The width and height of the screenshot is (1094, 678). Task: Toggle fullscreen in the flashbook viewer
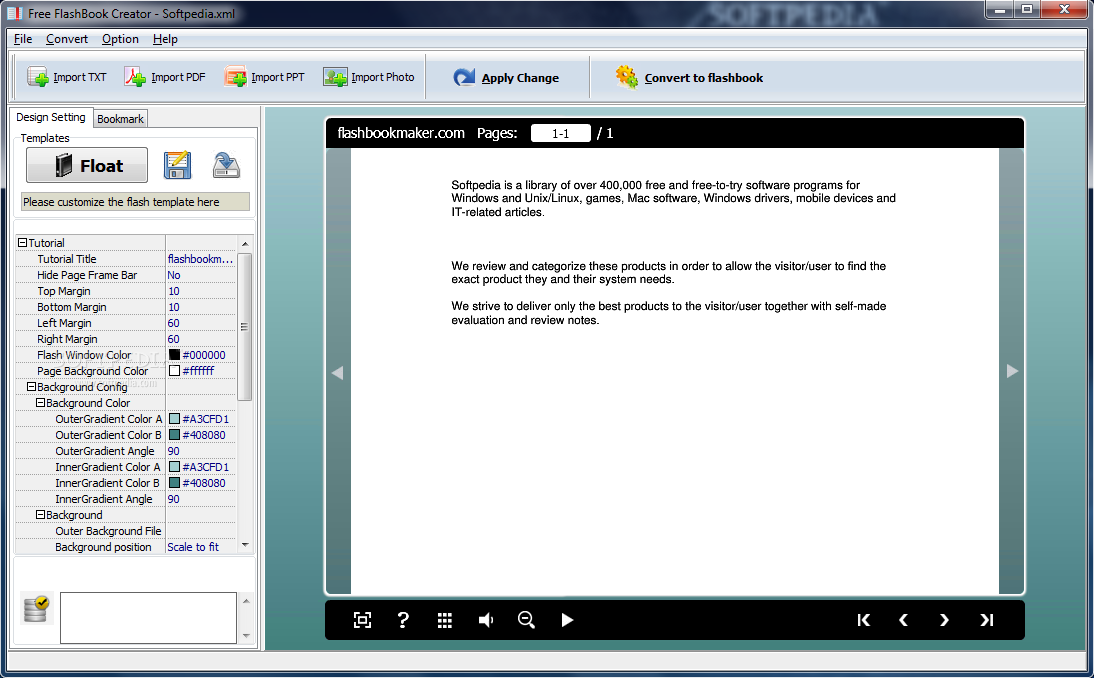pos(362,620)
